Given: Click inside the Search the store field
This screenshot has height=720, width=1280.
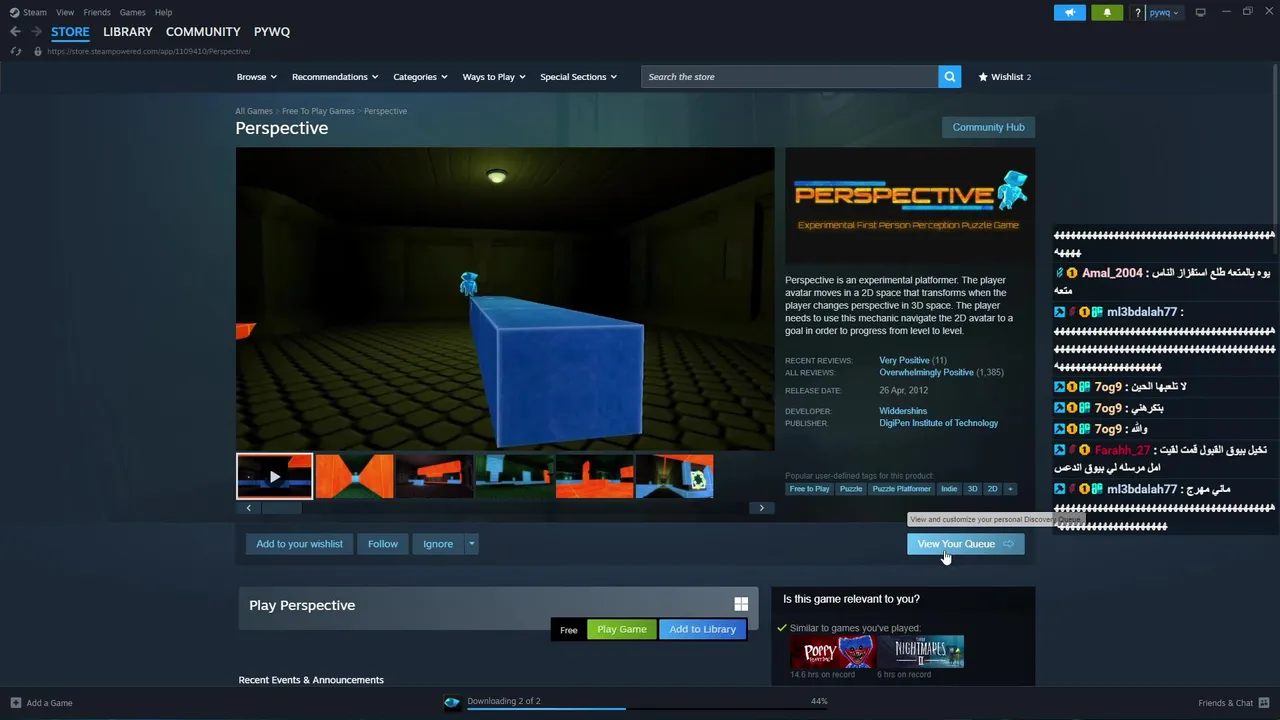Looking at the screenshot, I should (x=790, y=77).
